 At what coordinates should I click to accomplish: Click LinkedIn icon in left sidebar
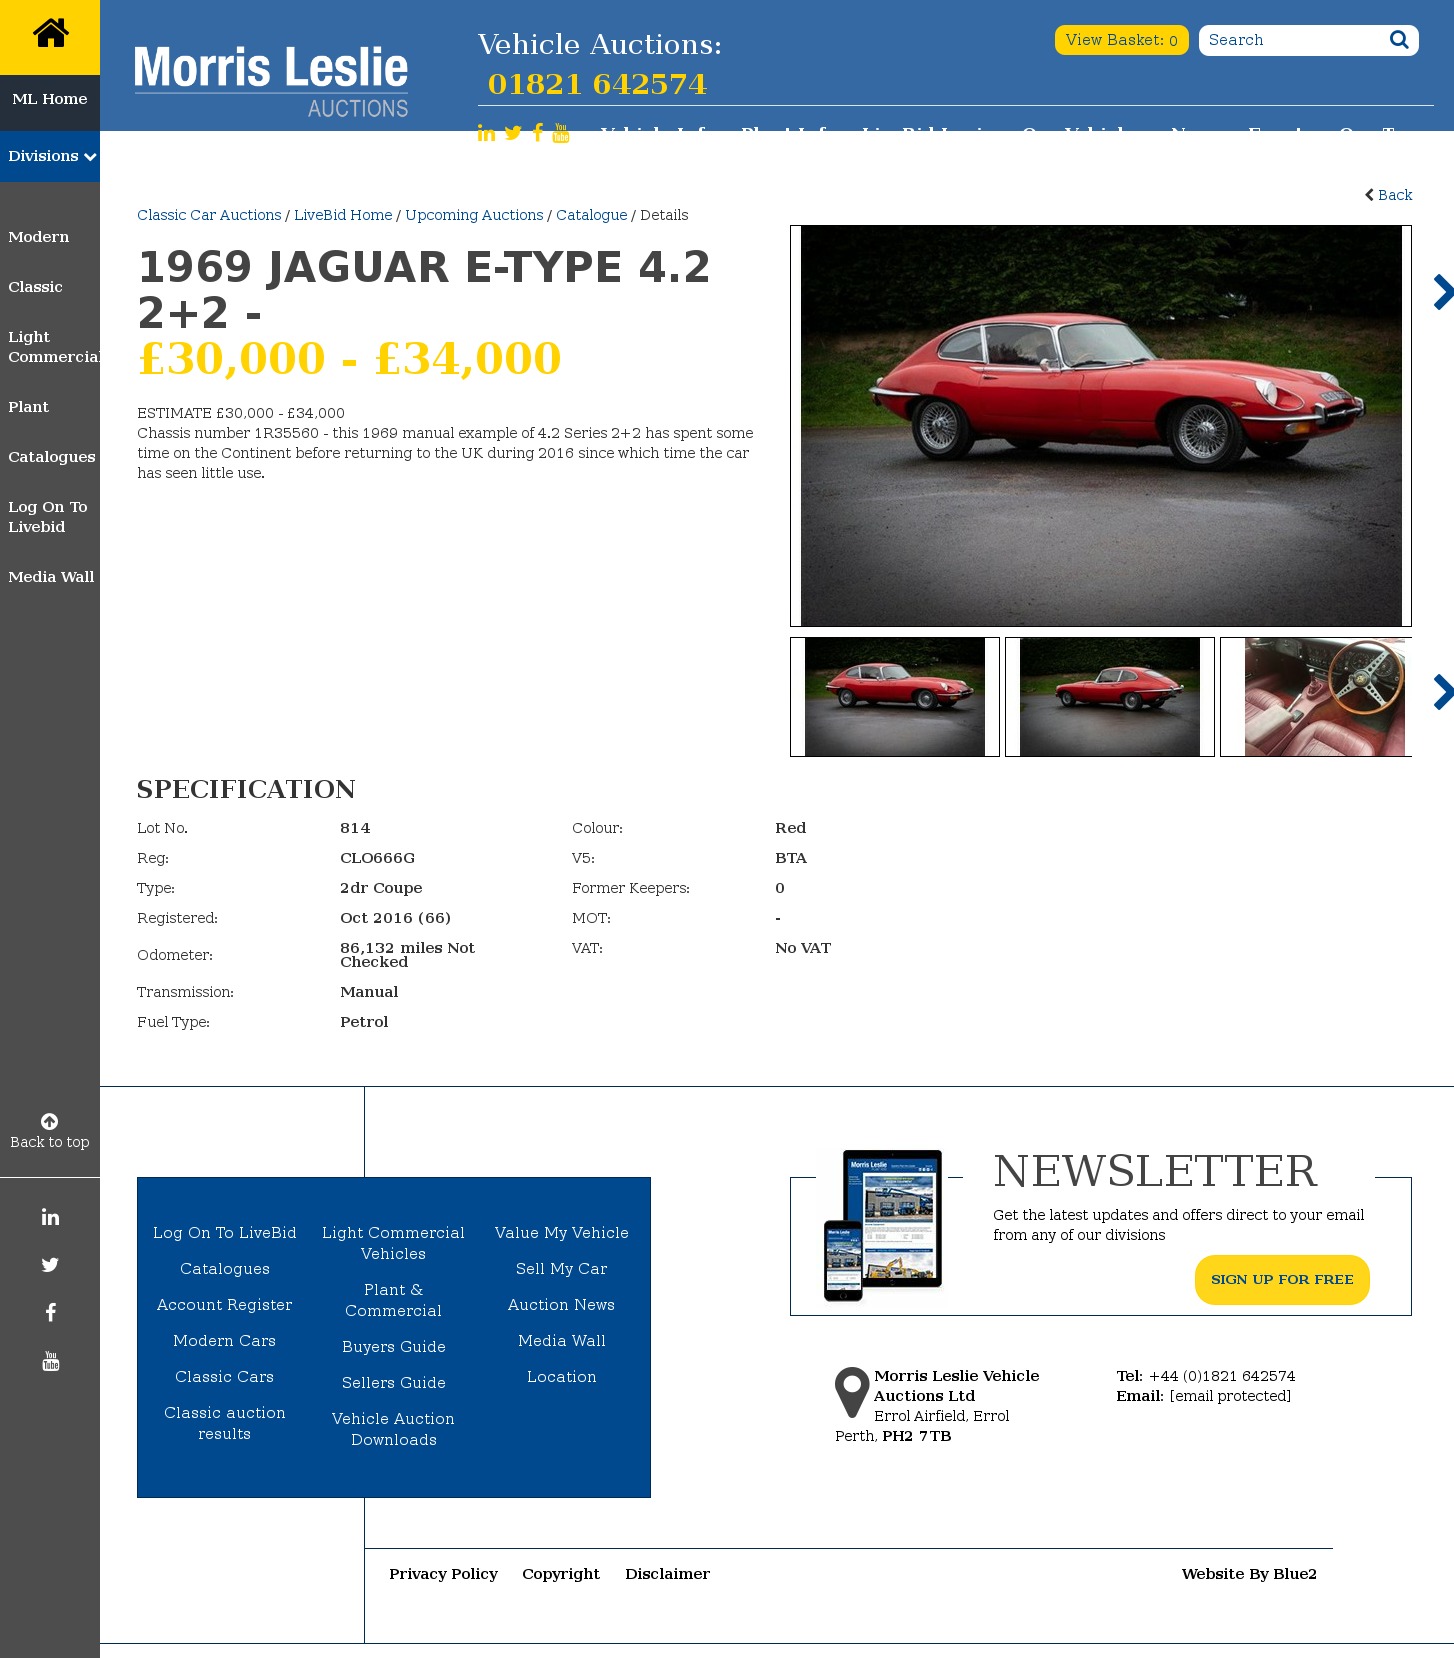tap(50, 1217)
